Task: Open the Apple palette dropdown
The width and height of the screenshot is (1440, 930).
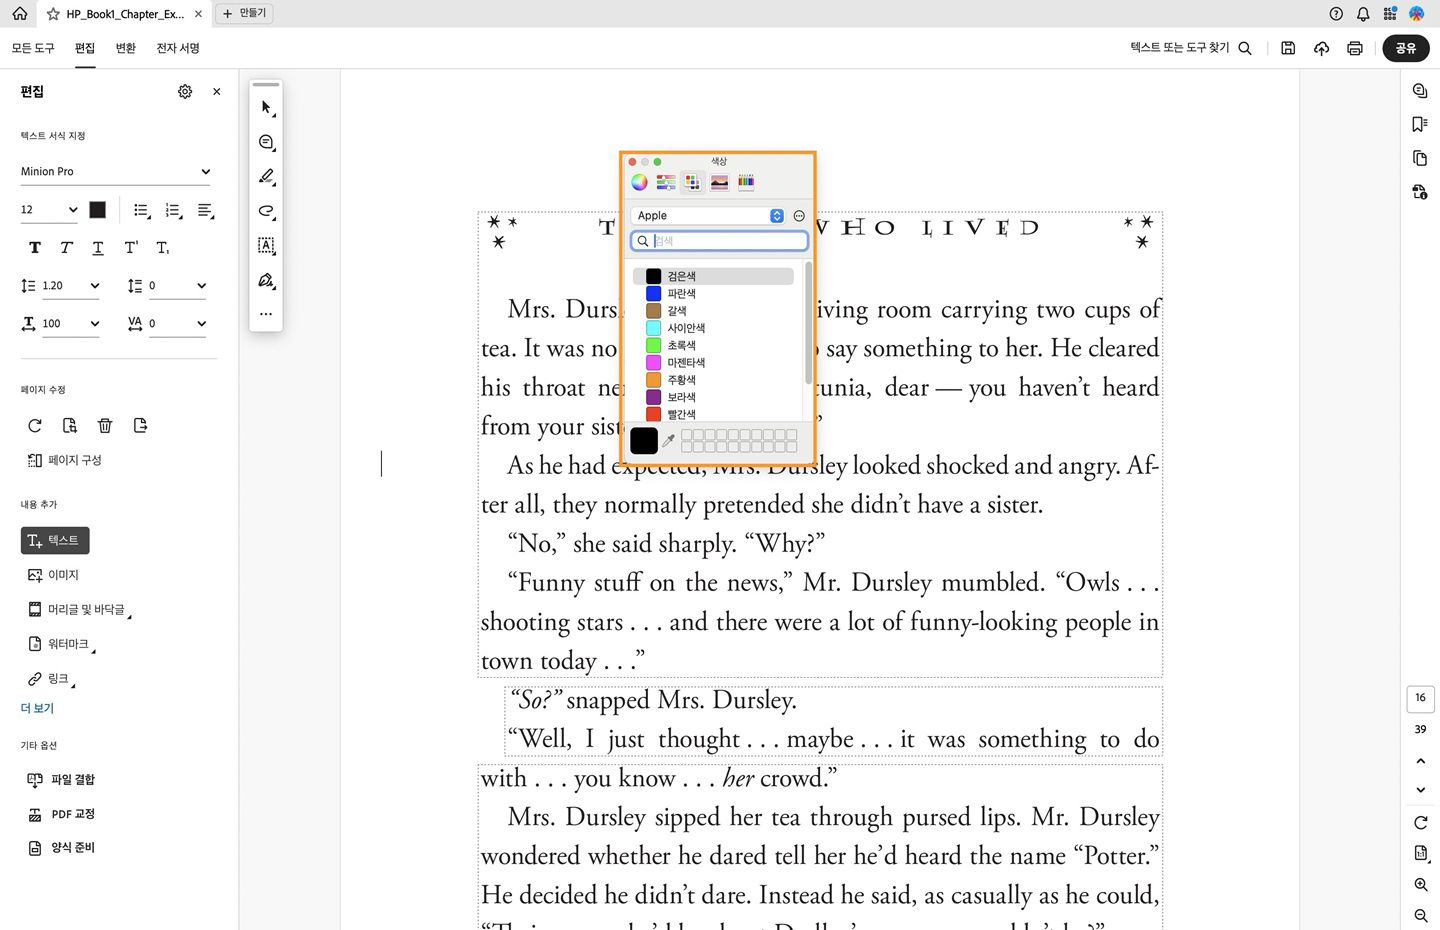Action: click(x=708, y=216)
